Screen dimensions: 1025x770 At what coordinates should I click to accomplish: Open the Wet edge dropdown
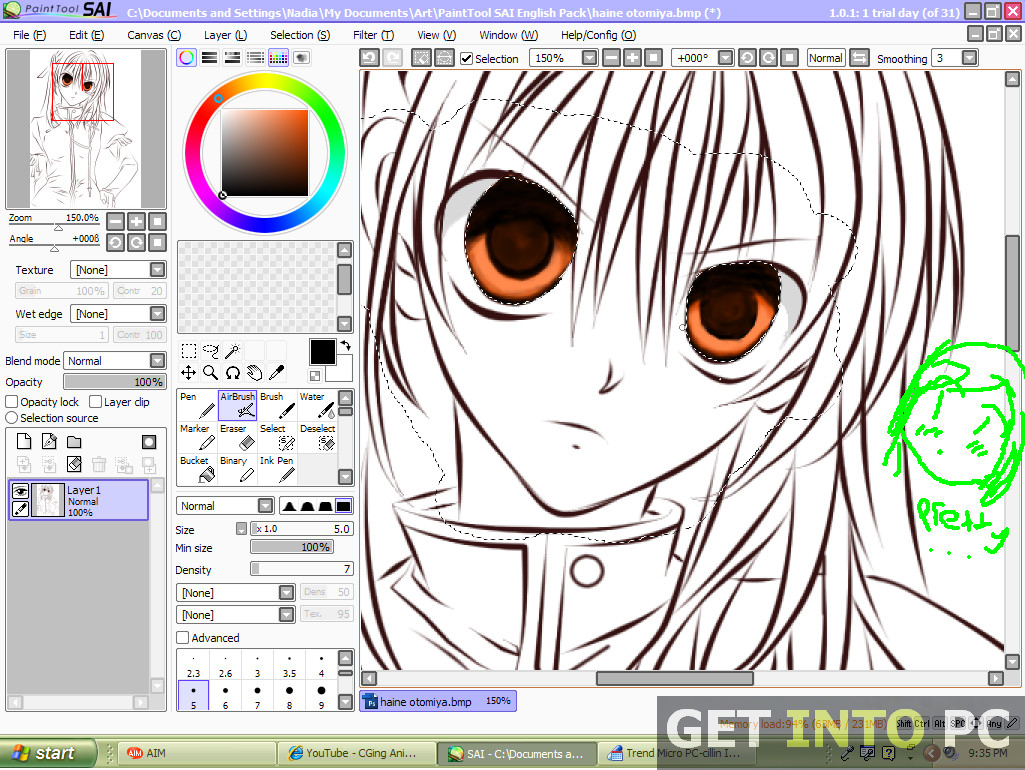coord(117,313)
